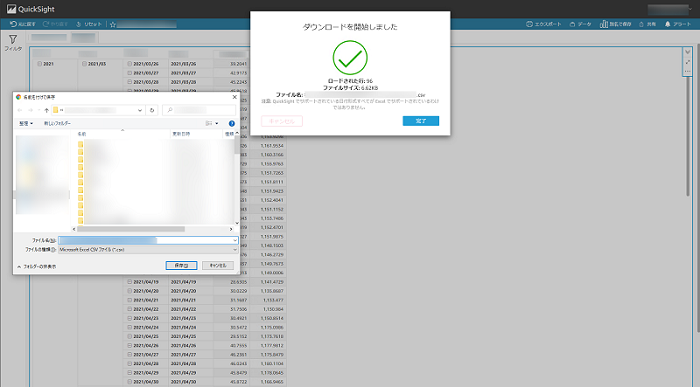This screenshot has width=700, height=387.
Task: Close the Save As dialog
Action: [234, 97]
